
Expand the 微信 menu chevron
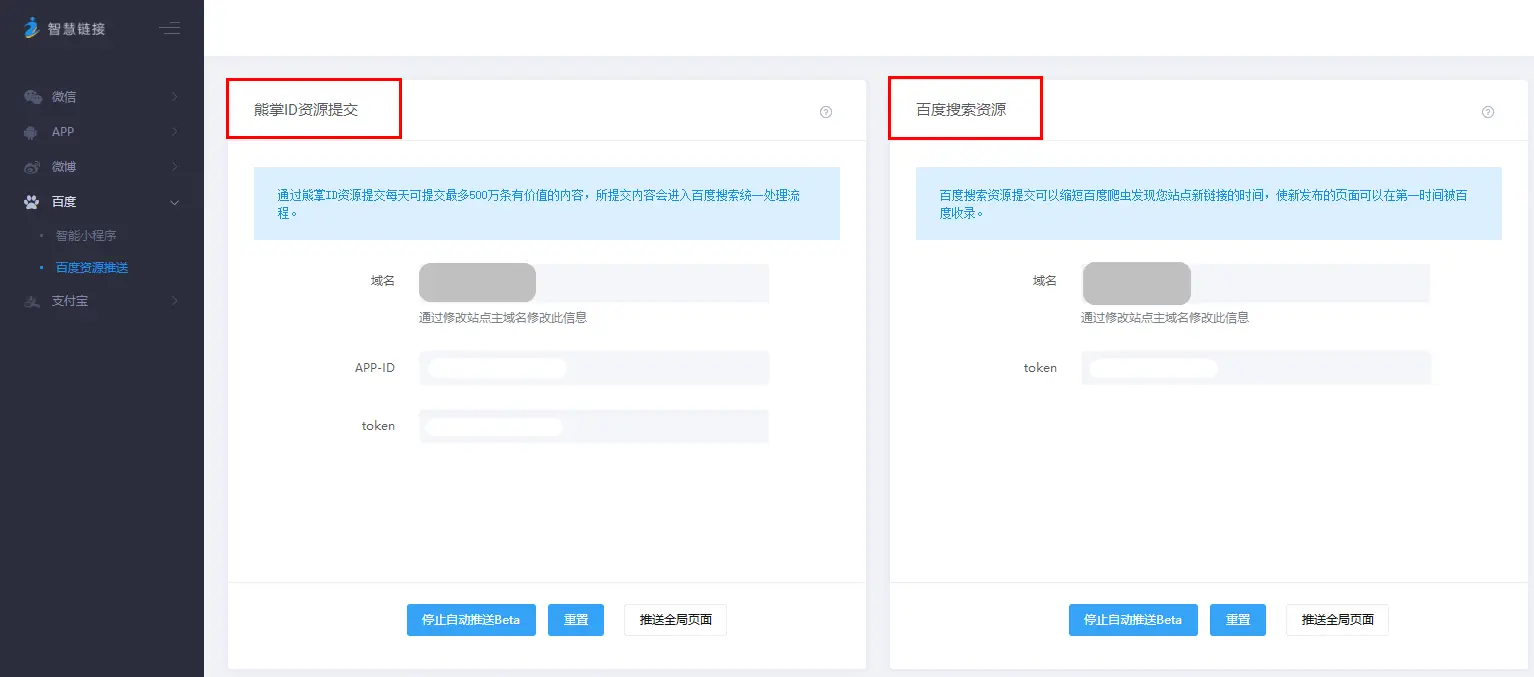click(175, 97)
